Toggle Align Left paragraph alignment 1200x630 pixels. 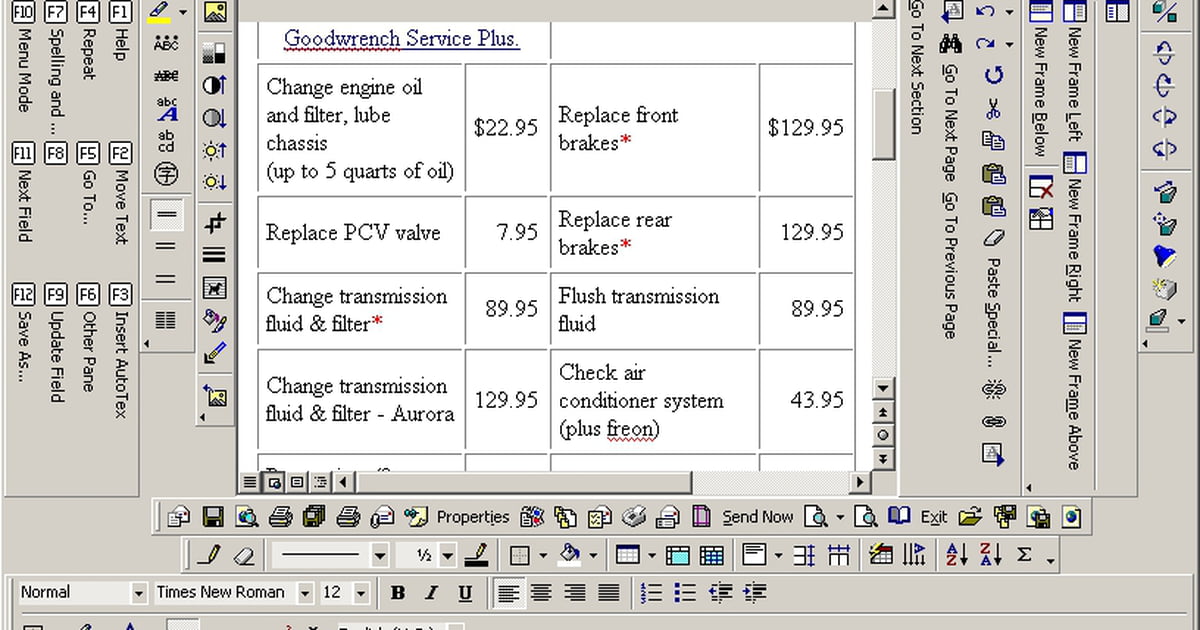(508, 593)
